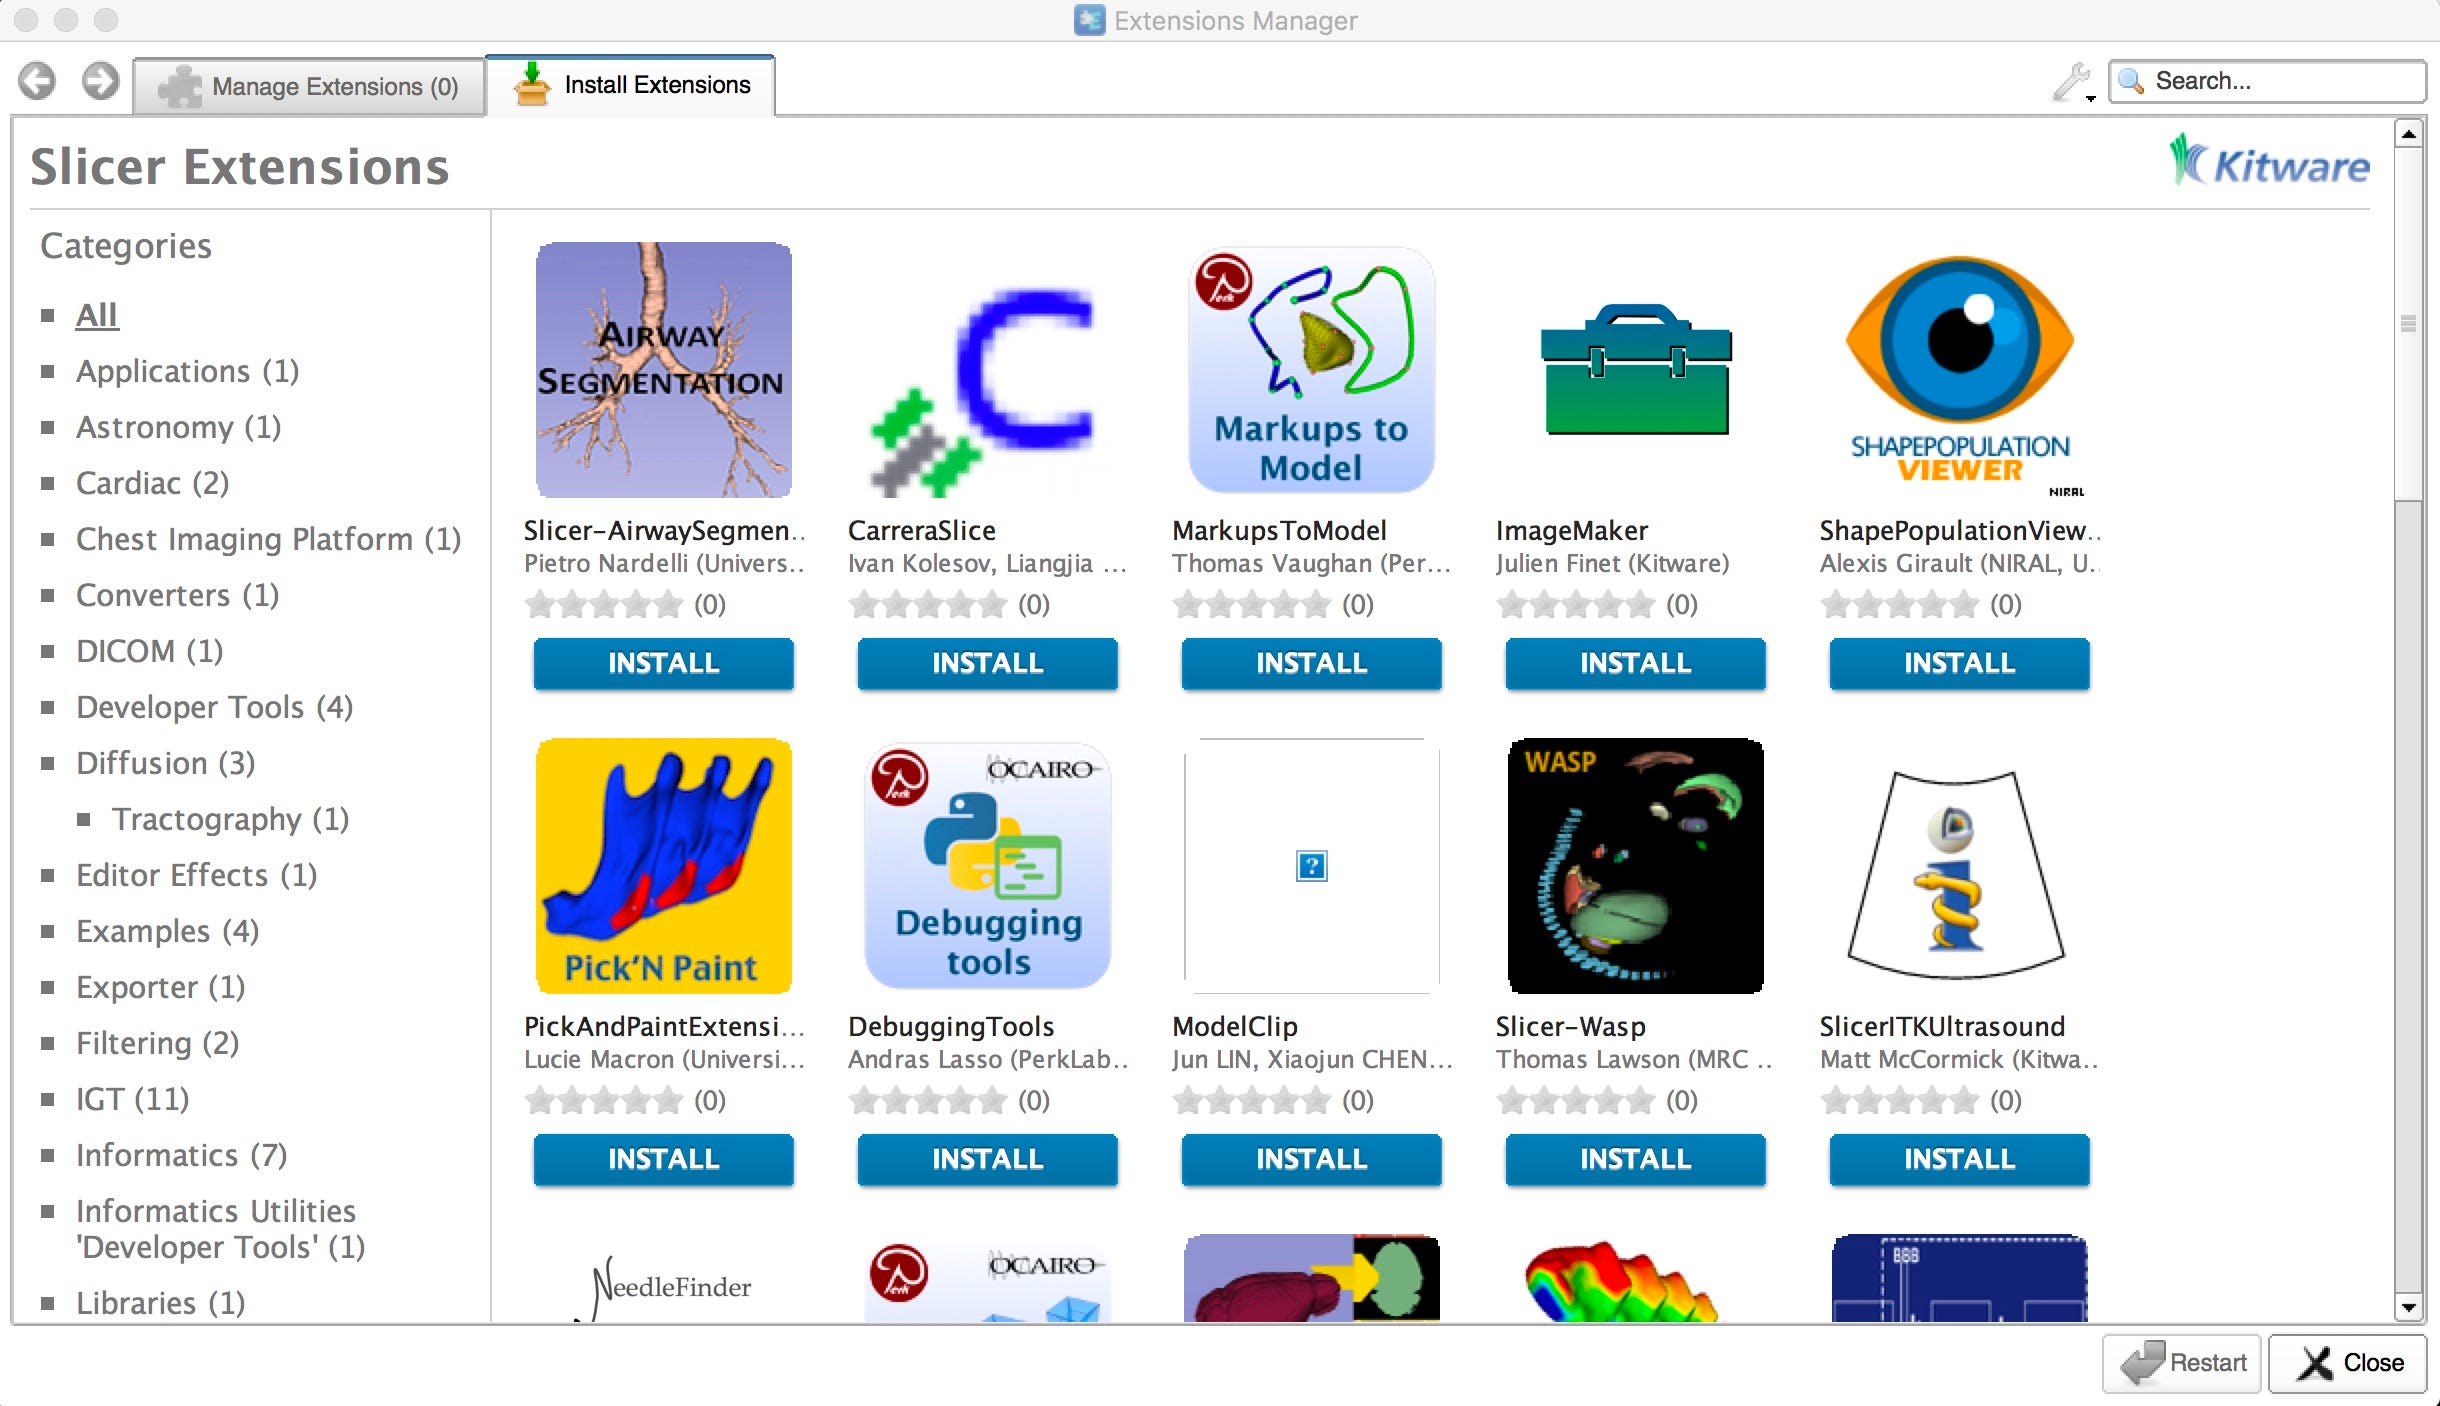
Task: Open the IGT category link
Action: [x=132, y=1099]
